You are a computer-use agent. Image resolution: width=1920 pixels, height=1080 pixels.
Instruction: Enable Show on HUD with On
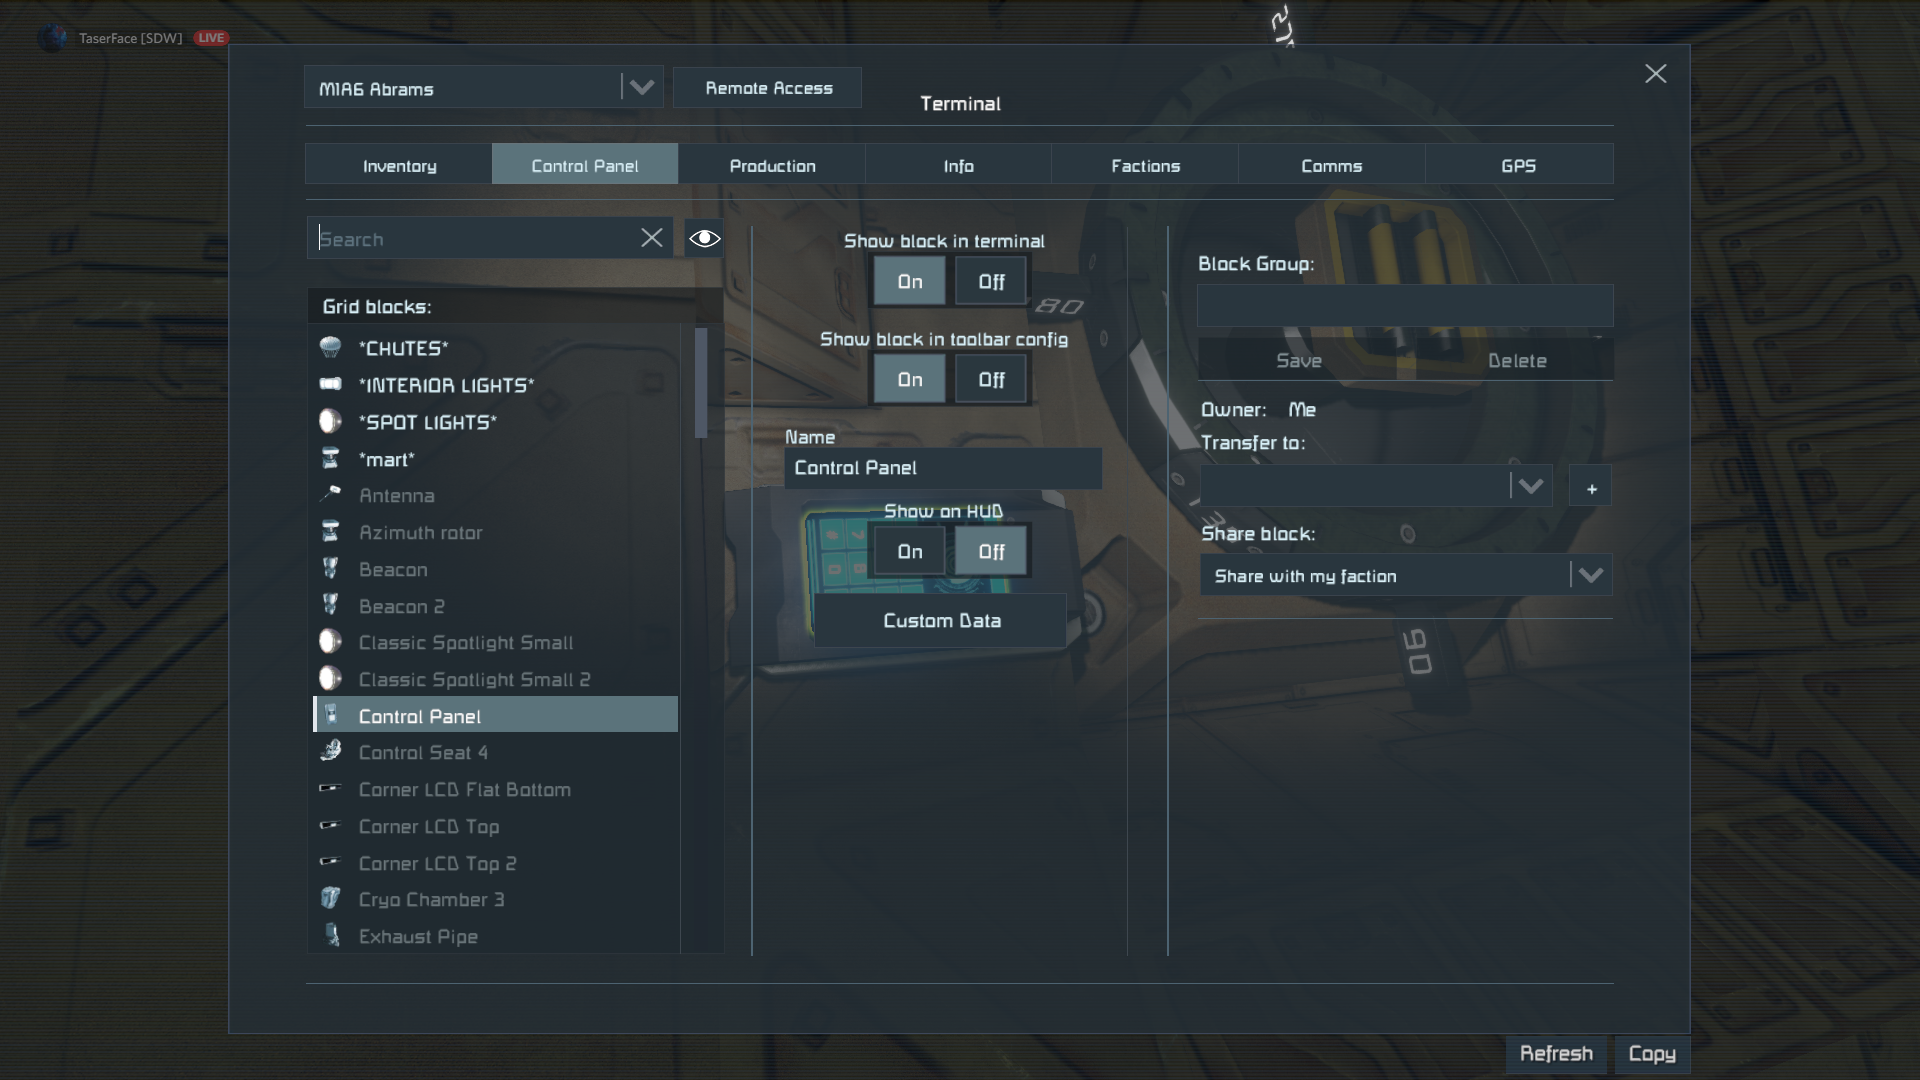coord(909,552)
